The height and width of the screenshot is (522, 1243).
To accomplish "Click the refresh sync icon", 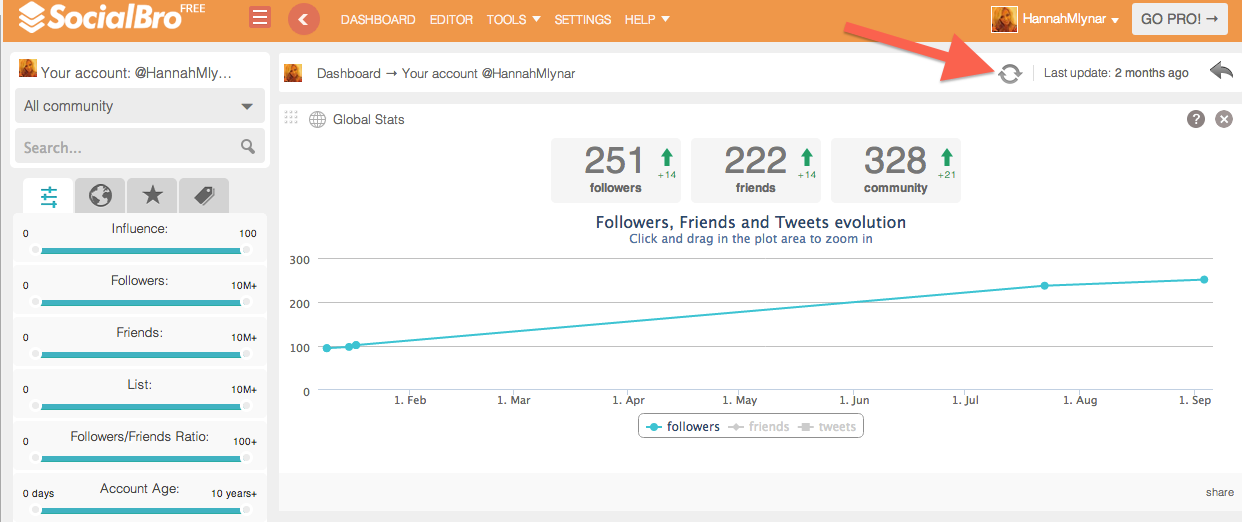I will pos(1010,73).
